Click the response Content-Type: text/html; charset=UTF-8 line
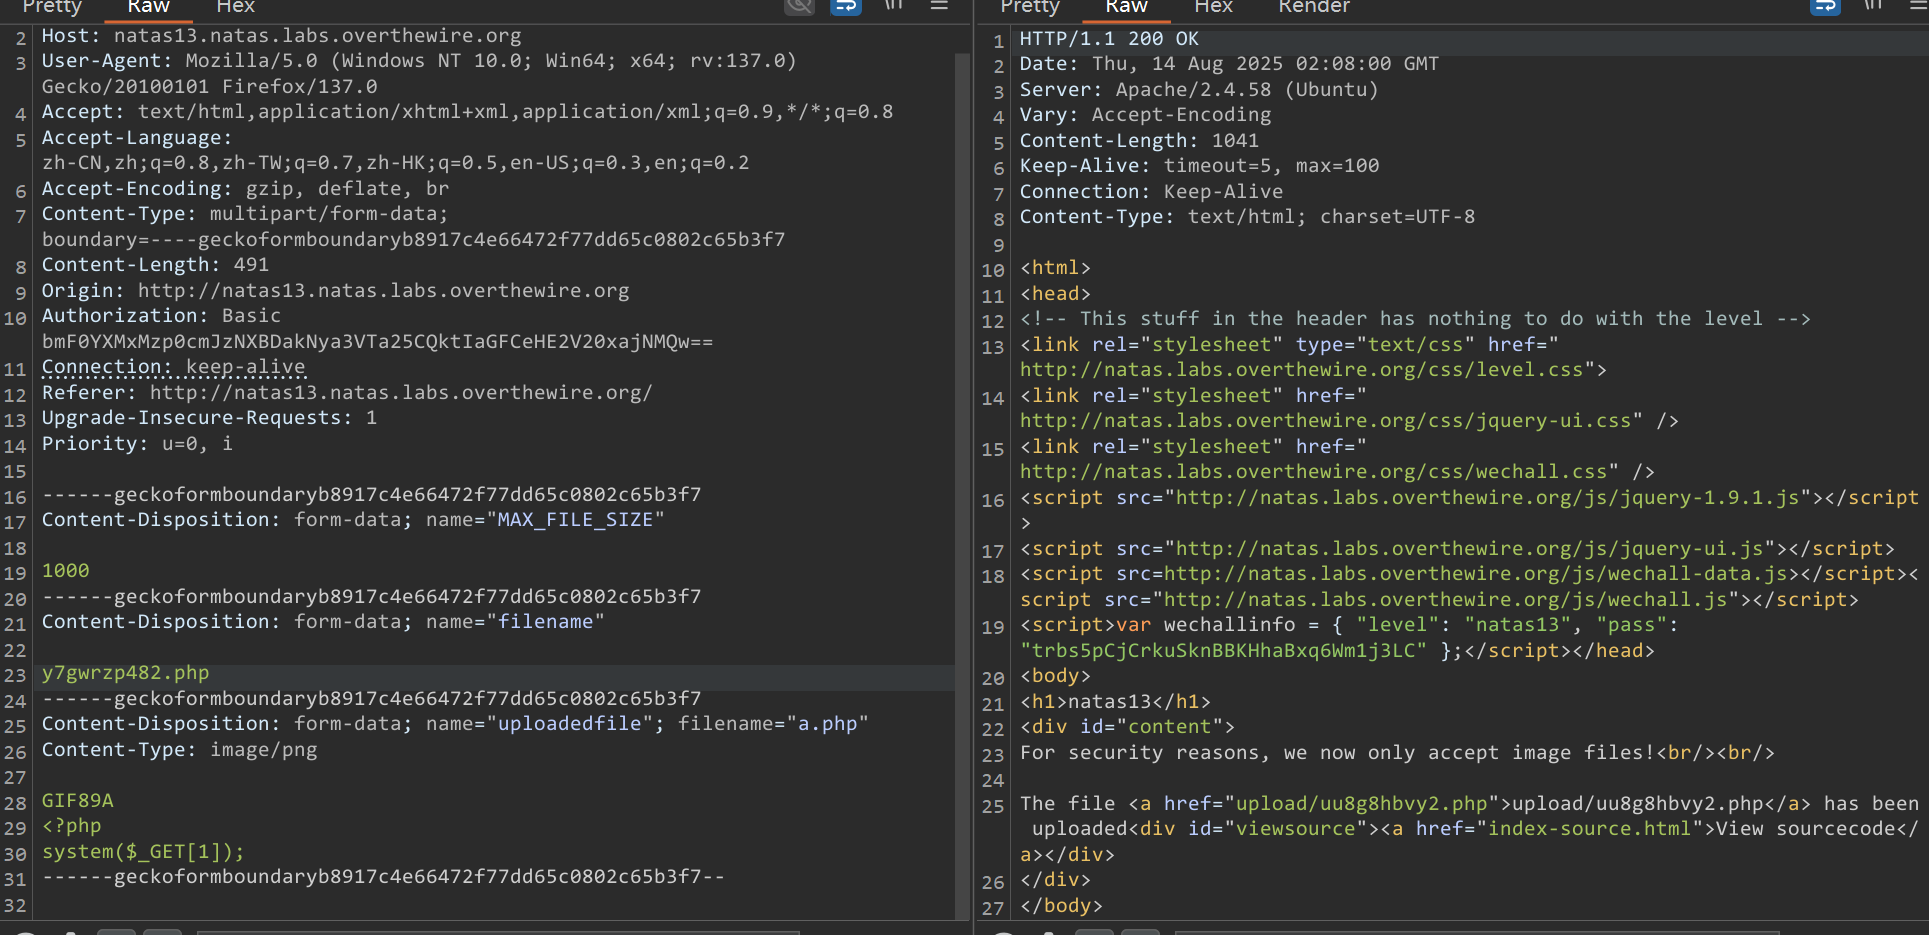Screen dimensions: 1929x935 (1247, 217)
